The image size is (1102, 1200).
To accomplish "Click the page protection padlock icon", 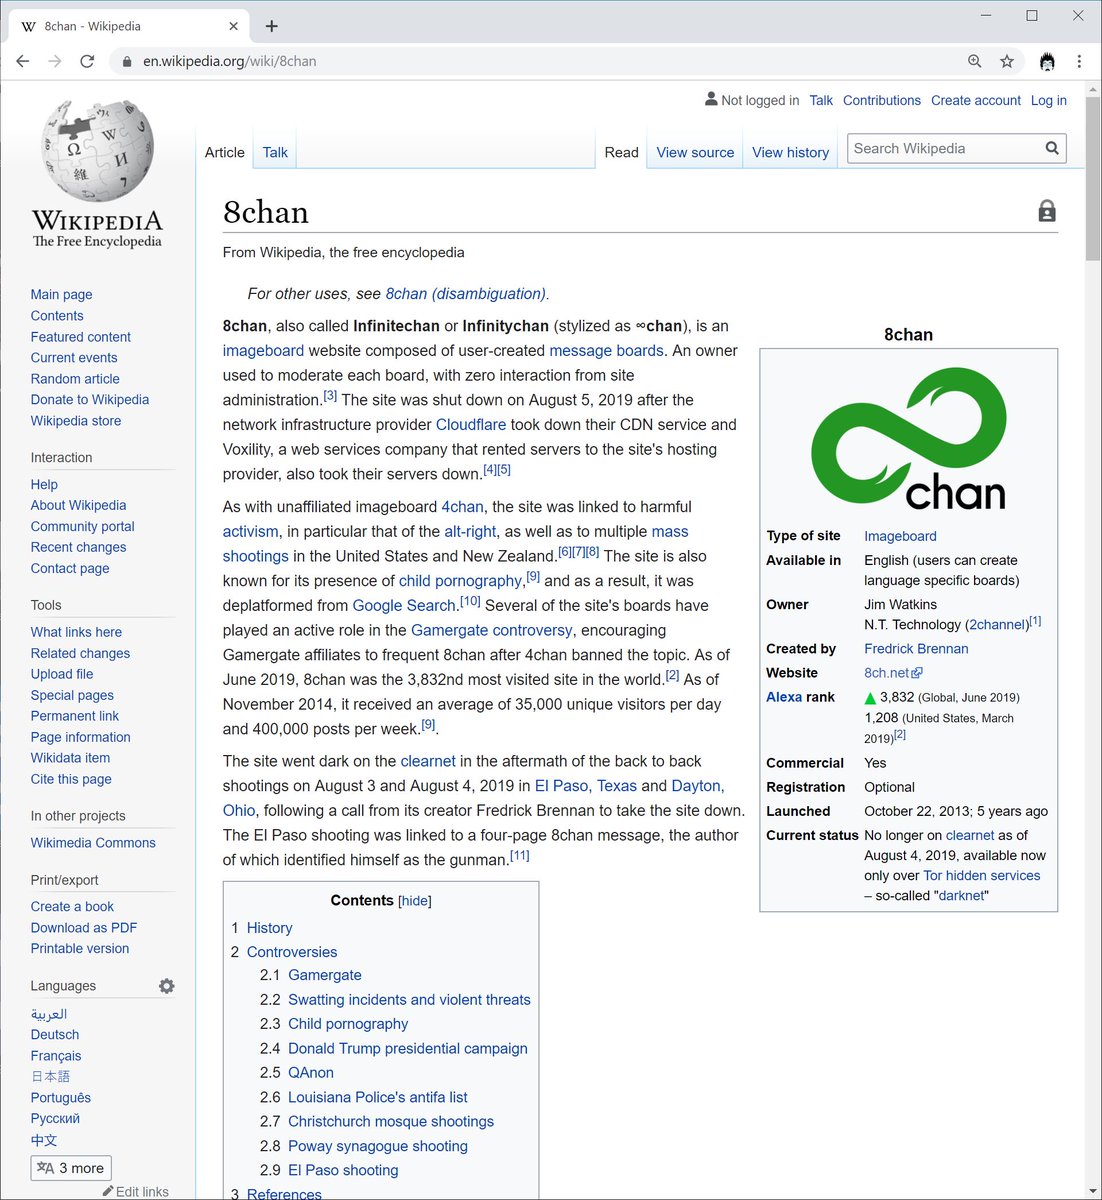I will coord(1047,211).
